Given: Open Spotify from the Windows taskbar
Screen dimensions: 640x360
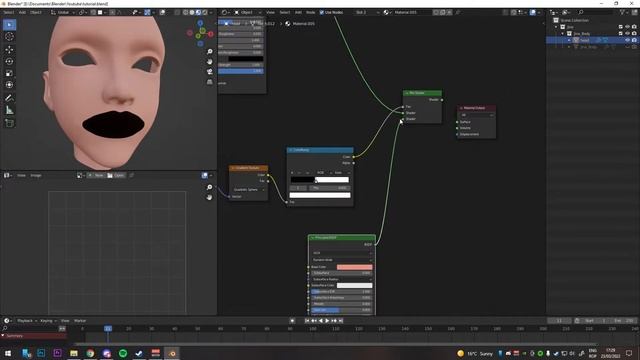Looking at the screenshot, I should coord(123,353).
